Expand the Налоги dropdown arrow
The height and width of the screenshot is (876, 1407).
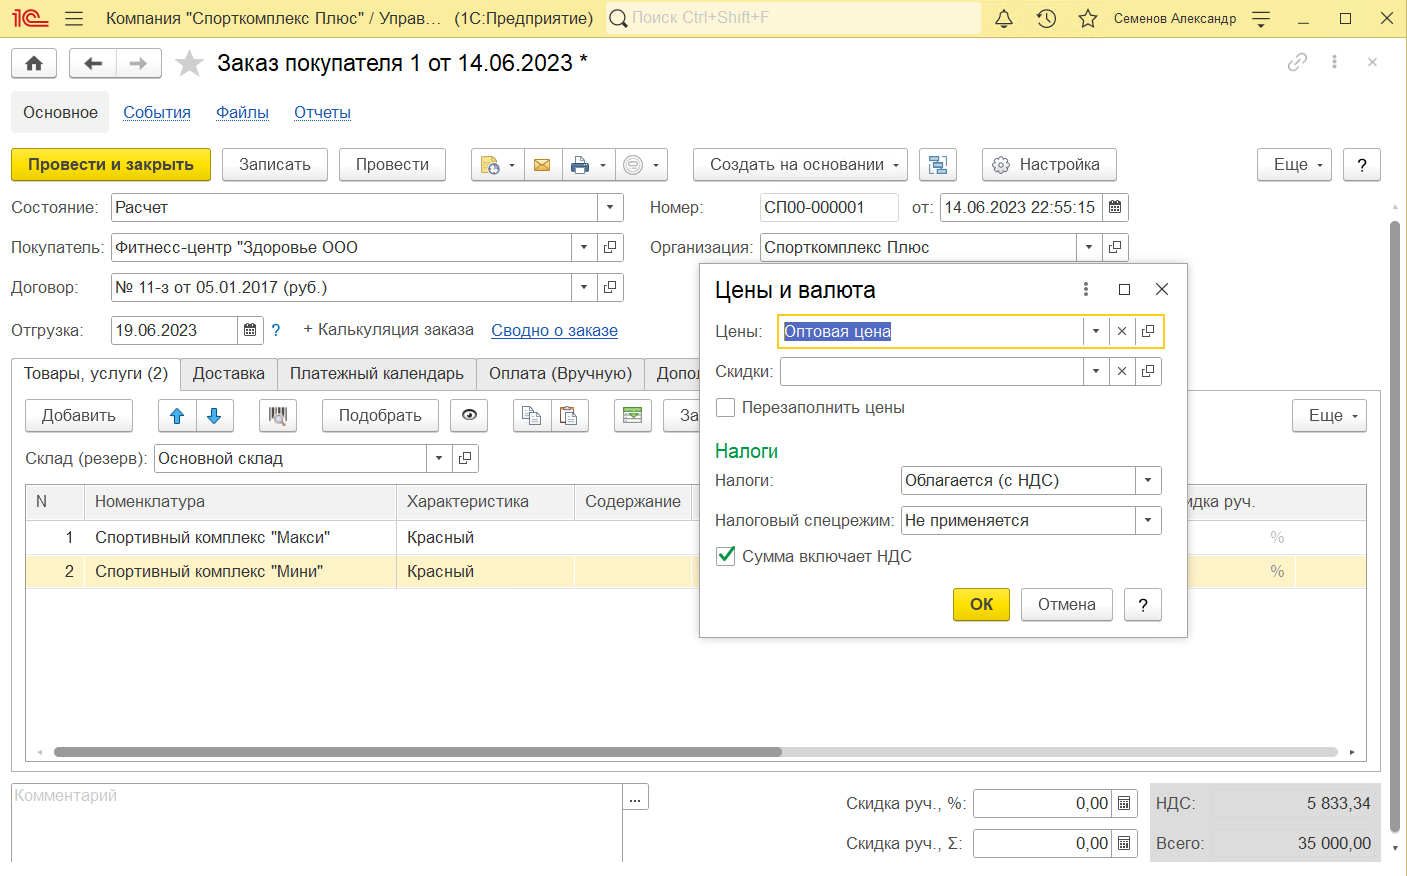click(1148, 480)
